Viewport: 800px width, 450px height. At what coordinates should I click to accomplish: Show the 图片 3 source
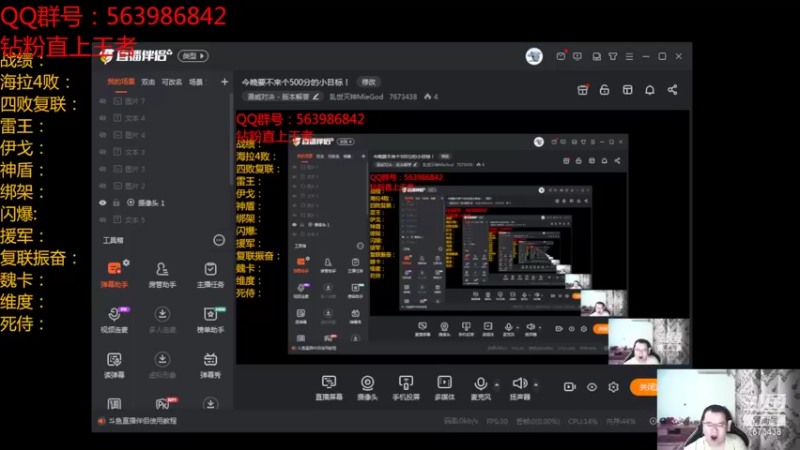[103, 169]
